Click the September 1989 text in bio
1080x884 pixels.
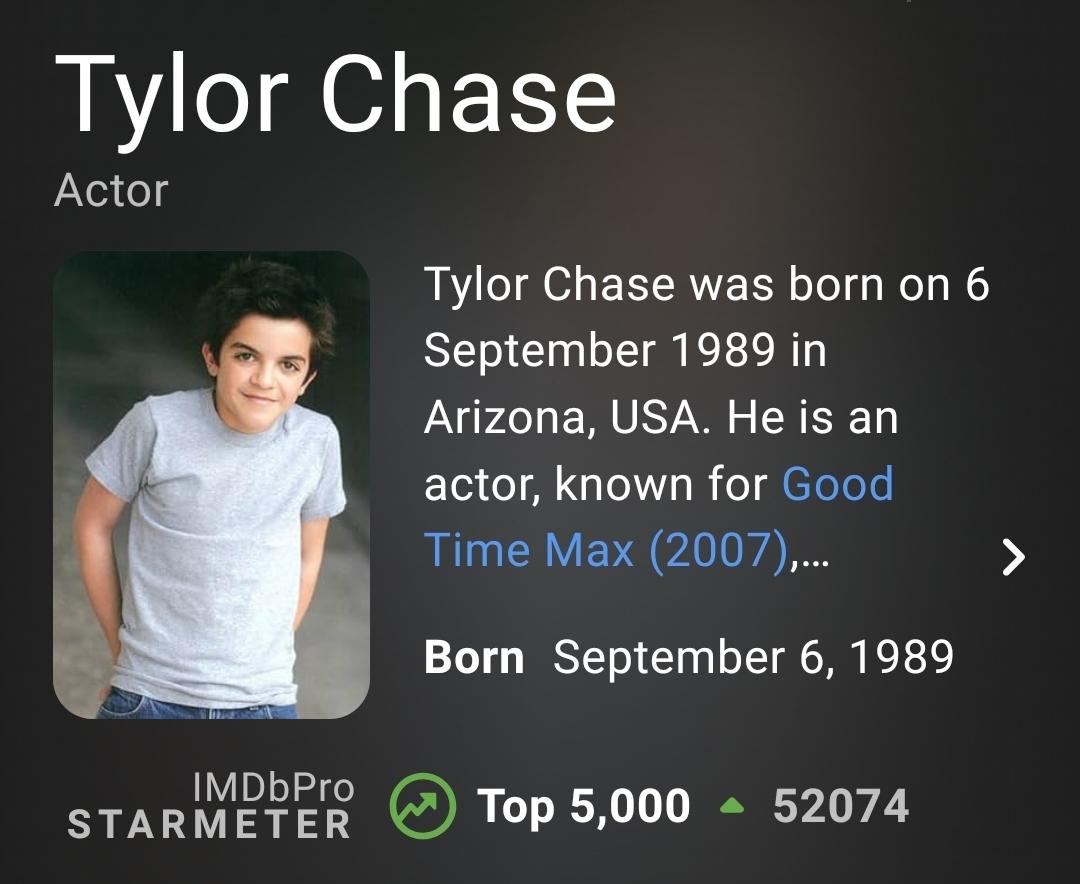[598, 351]
